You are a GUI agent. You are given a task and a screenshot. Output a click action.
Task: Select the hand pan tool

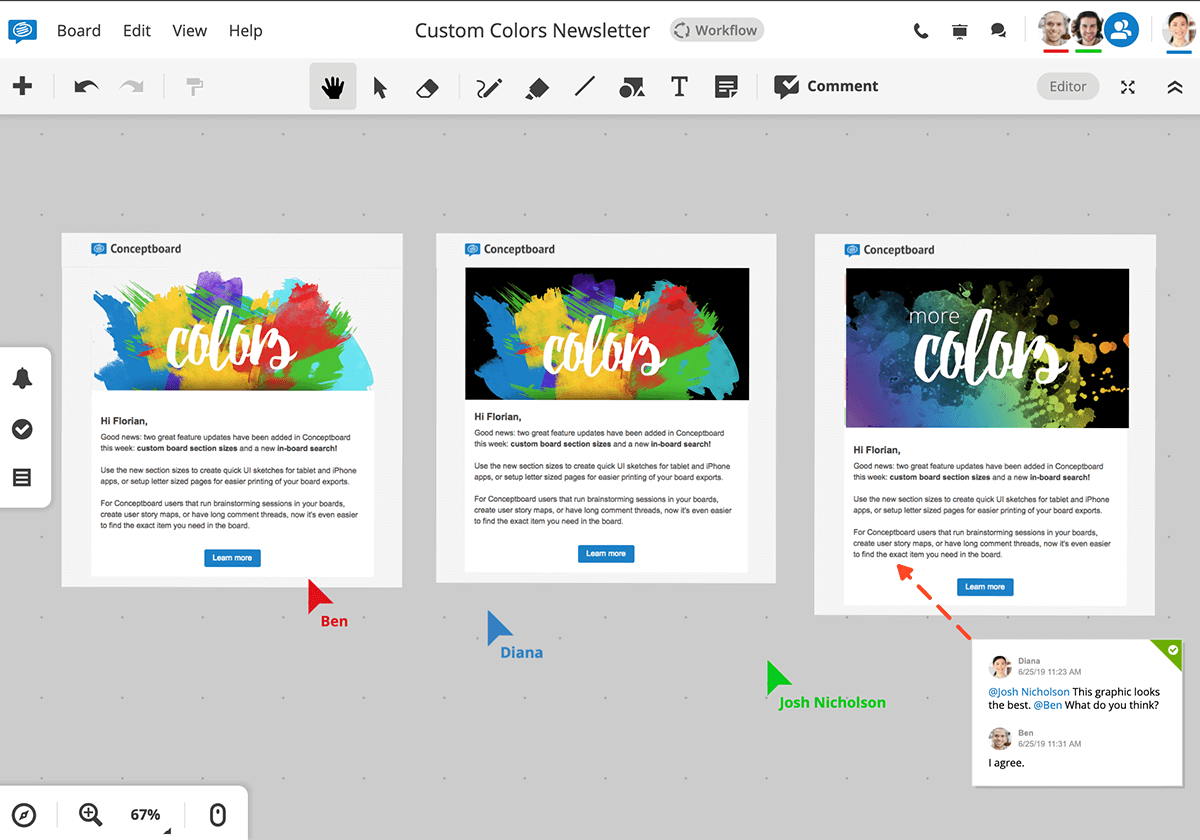click(333, 87)
